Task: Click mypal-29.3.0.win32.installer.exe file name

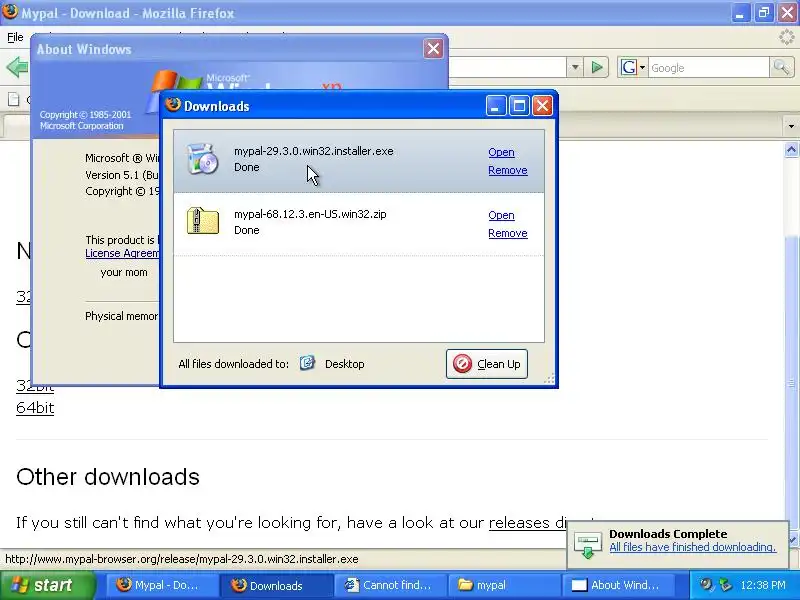Action: pos(313,151)
